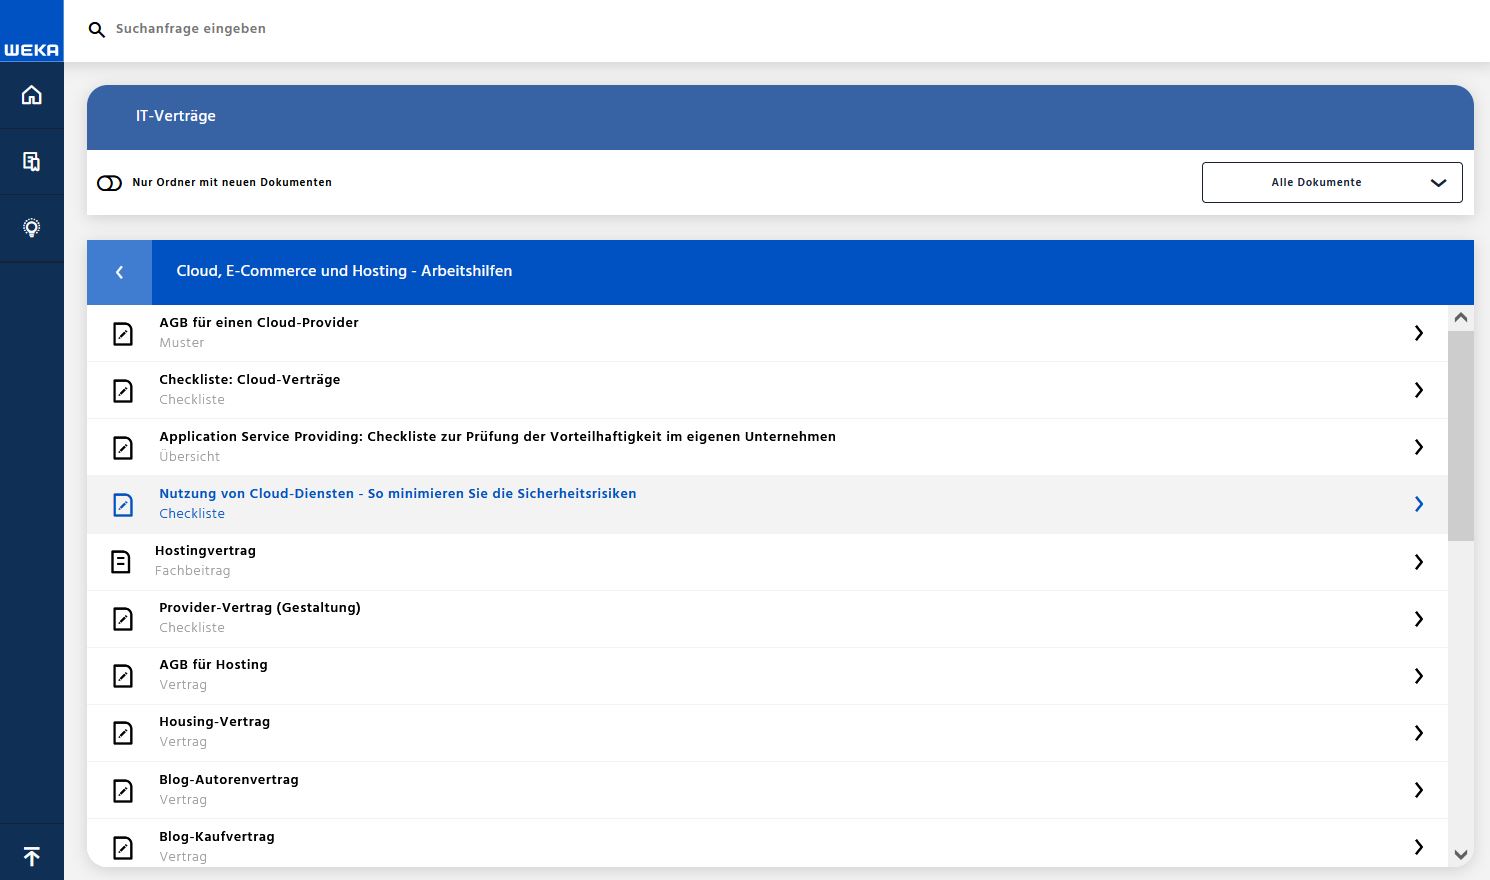Open the home icon in sidebar
The image size is (1490, 880).
(32, 95)
